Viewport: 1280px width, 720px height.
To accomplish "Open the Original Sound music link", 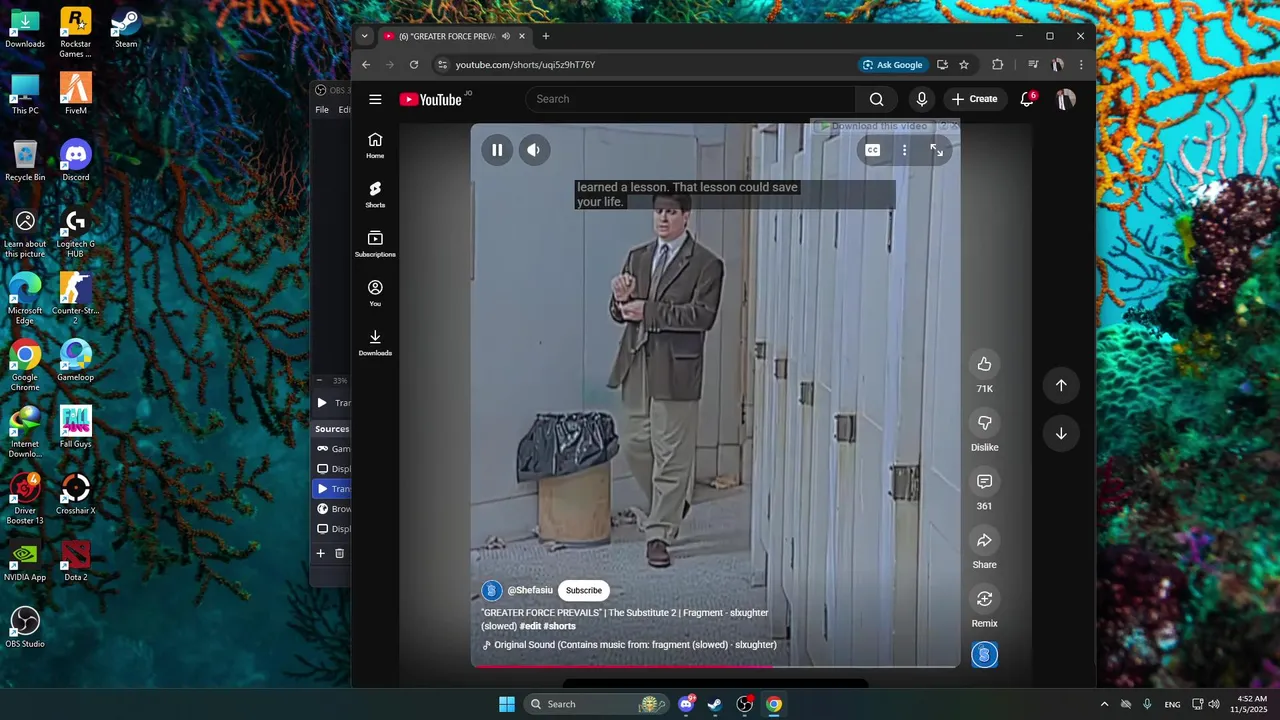I will click(635, 645).
